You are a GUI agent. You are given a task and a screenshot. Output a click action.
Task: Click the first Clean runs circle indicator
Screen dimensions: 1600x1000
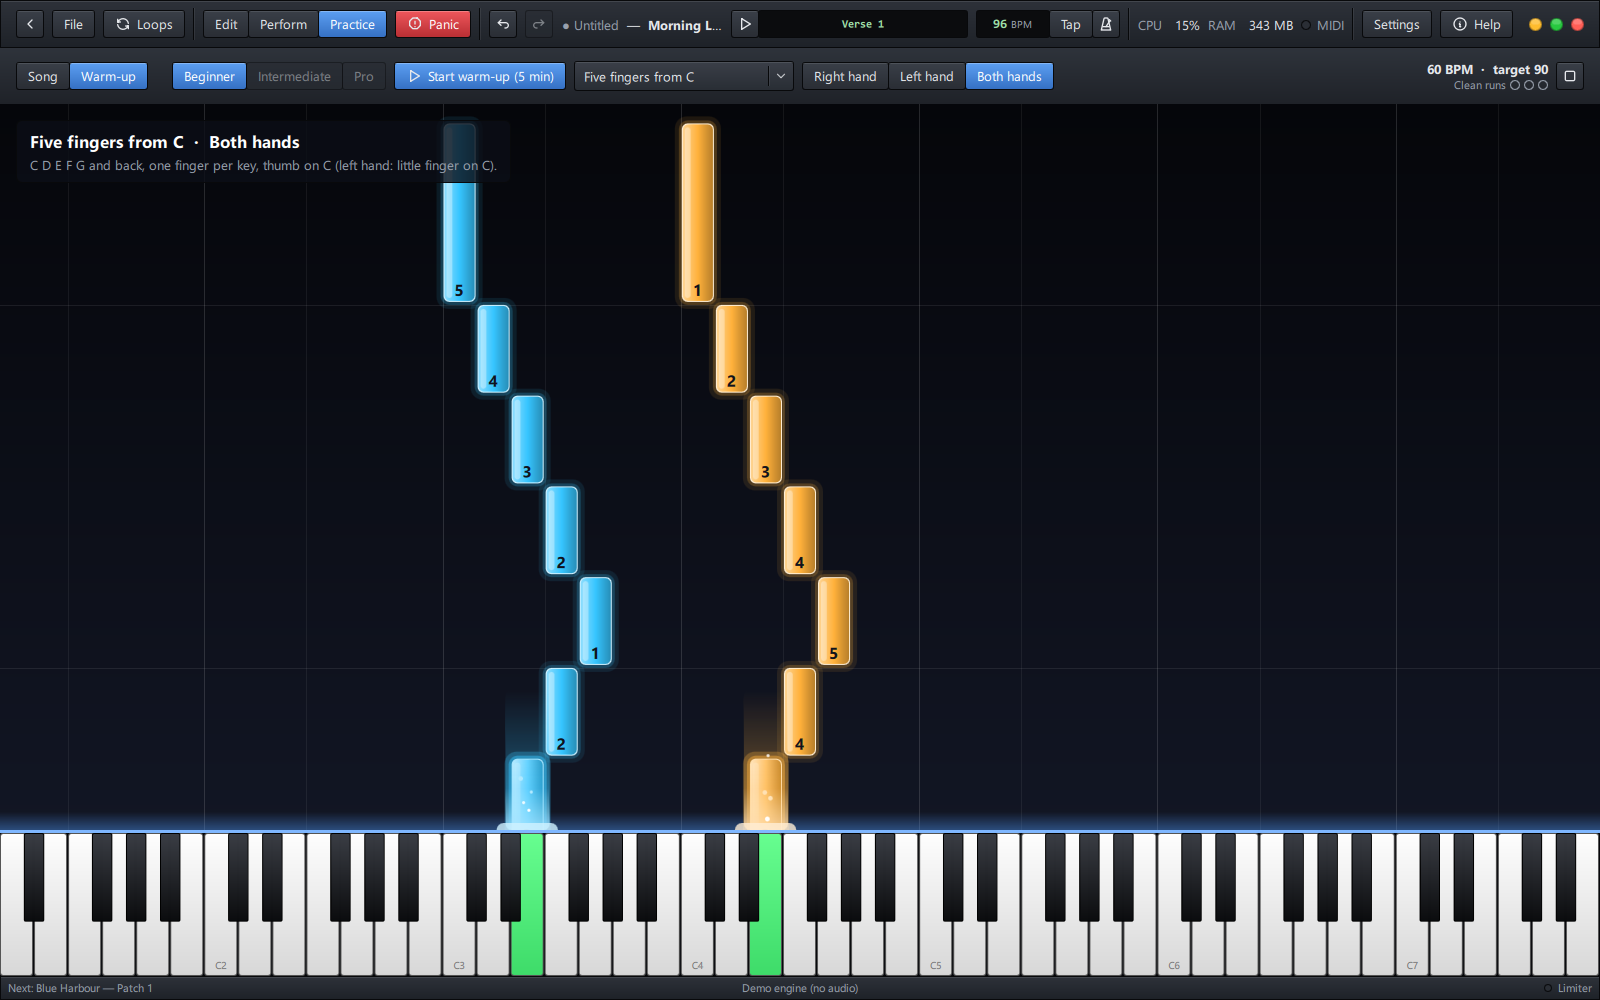click(1515, 85)
